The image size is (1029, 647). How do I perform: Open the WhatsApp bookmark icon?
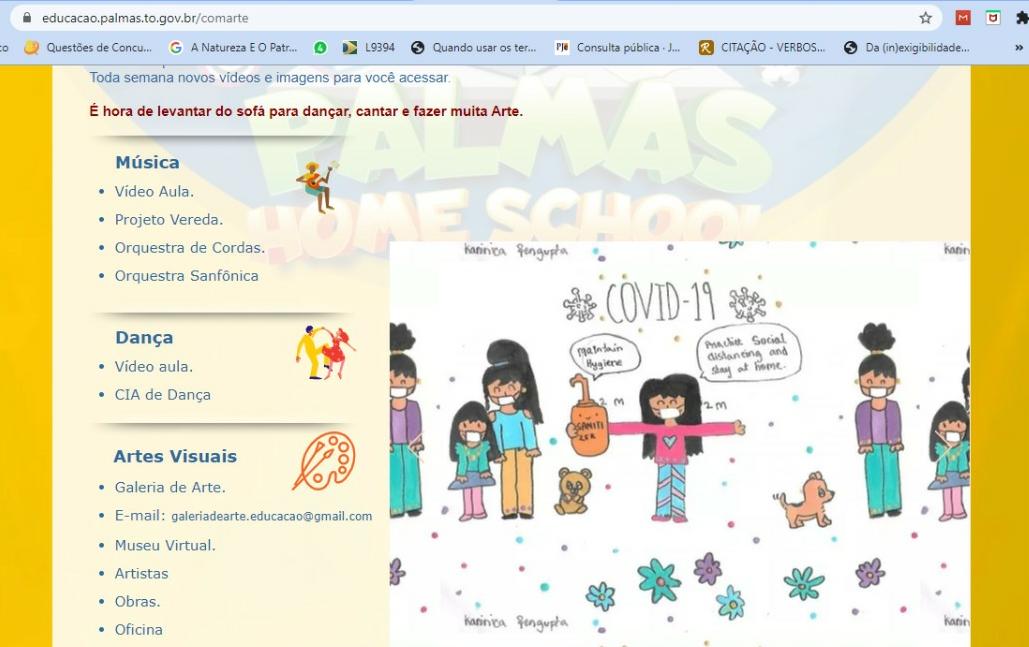pyautogui.click(x=320, y=47)
